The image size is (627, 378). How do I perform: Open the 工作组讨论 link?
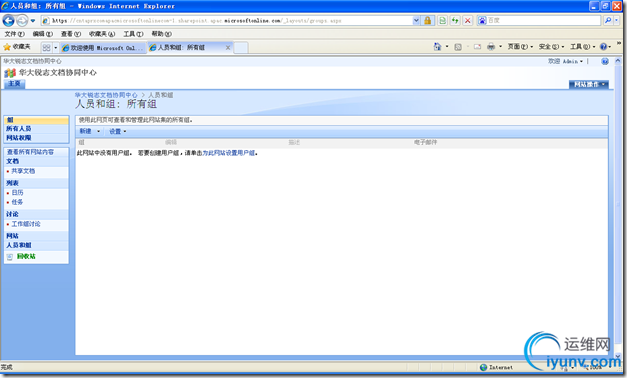click(26, 224)
